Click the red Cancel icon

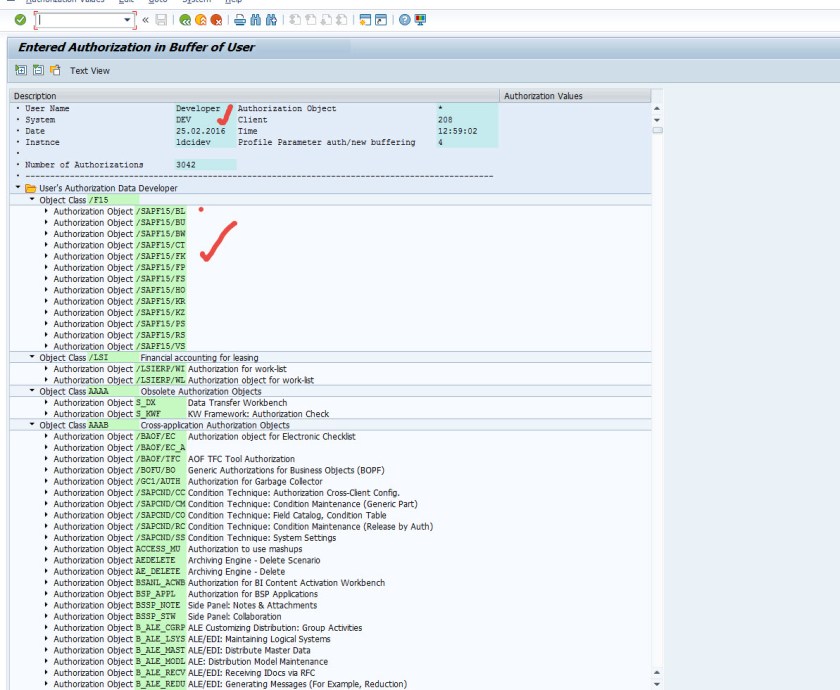216,20
